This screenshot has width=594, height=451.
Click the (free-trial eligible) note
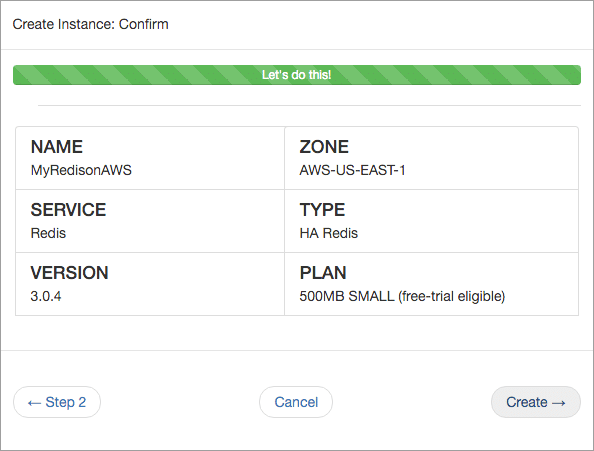click(x=452, y=296)
